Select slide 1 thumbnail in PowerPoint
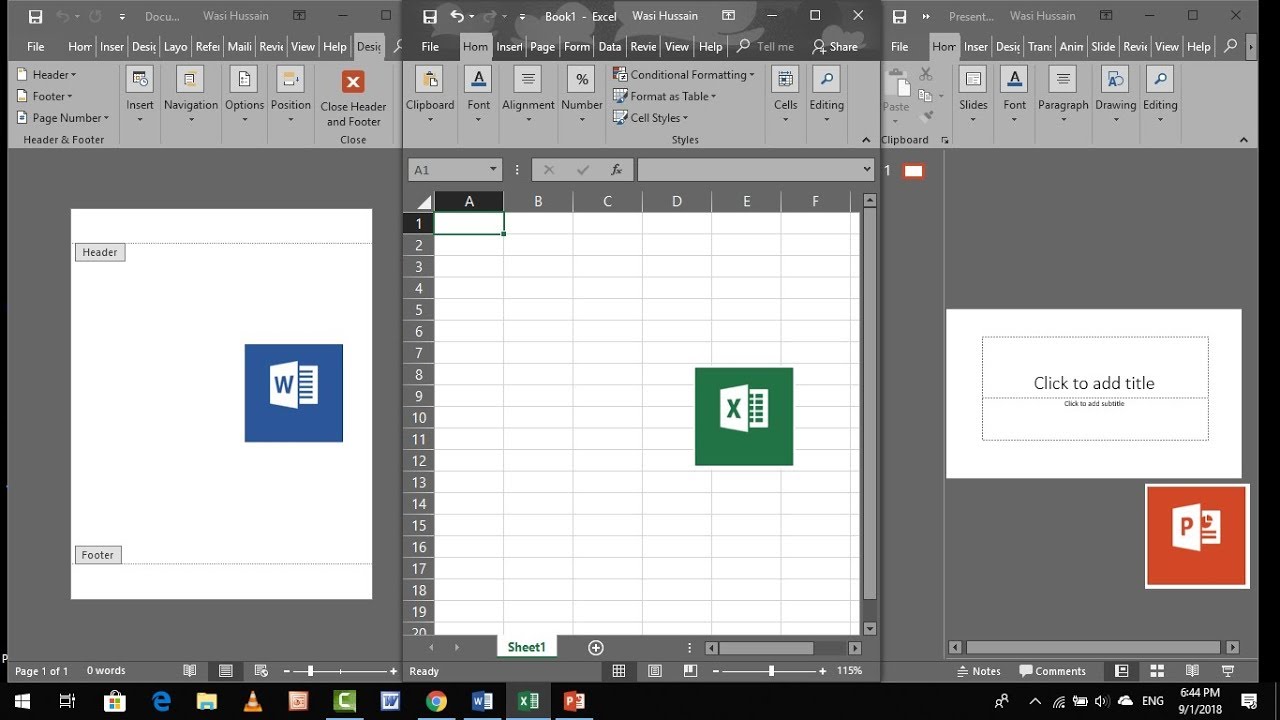The width and height of the screenshot is (1280, 720). [913, 171]
